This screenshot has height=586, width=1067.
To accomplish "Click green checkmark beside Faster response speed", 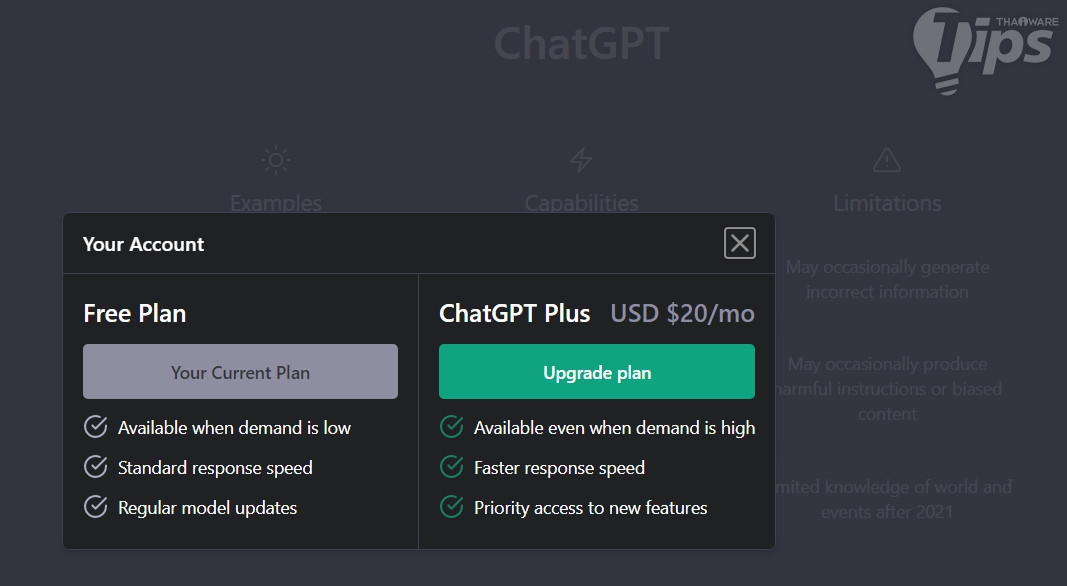I will point(452,467).
